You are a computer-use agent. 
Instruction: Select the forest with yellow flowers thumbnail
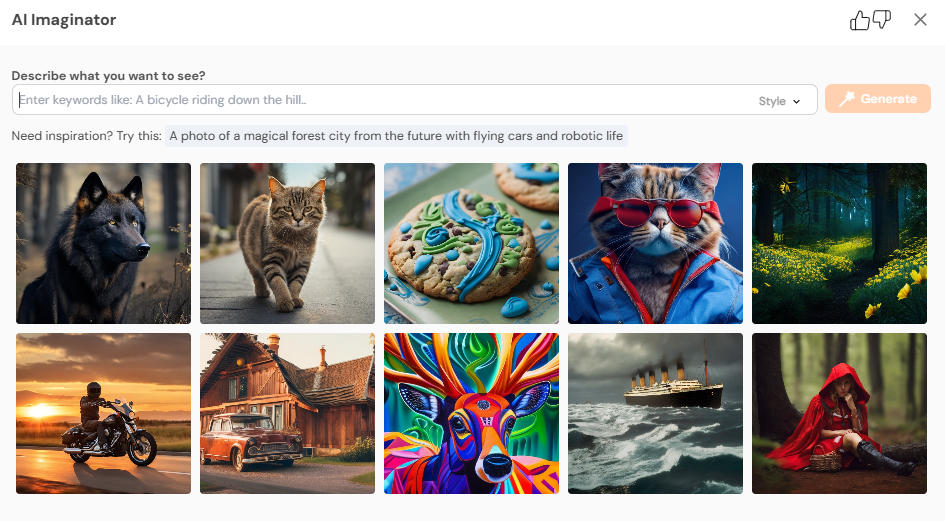(839, 244)
